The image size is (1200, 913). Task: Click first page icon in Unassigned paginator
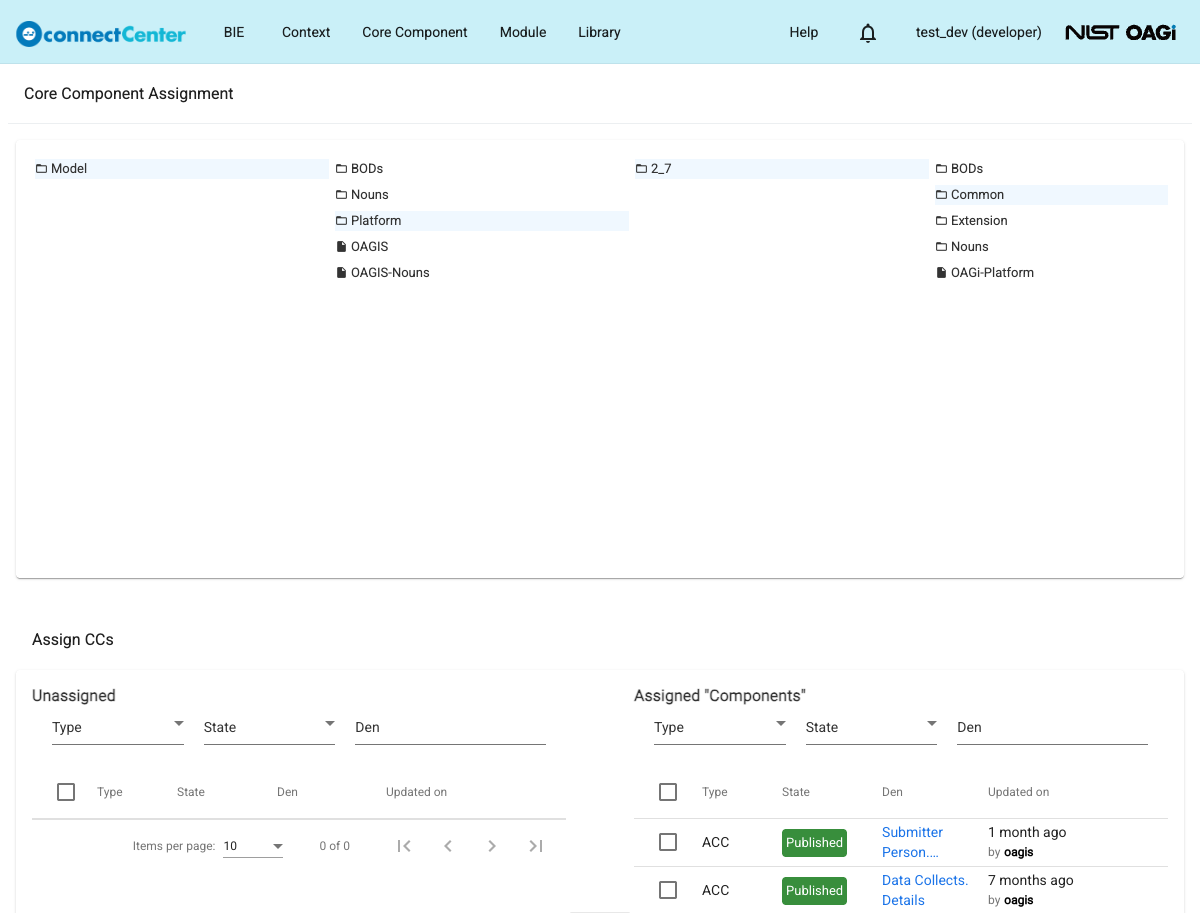404,846
